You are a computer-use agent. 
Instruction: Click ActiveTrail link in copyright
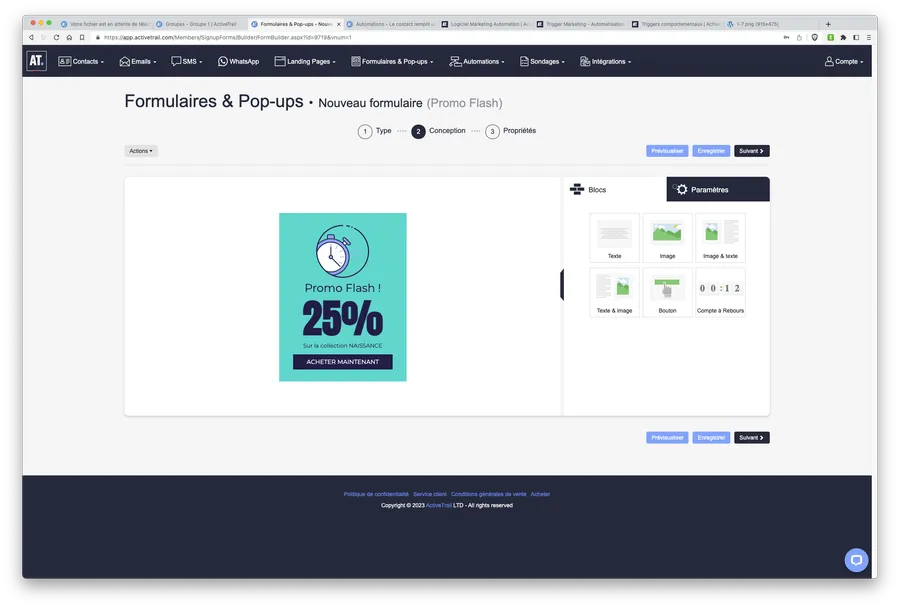coord(439,505)
